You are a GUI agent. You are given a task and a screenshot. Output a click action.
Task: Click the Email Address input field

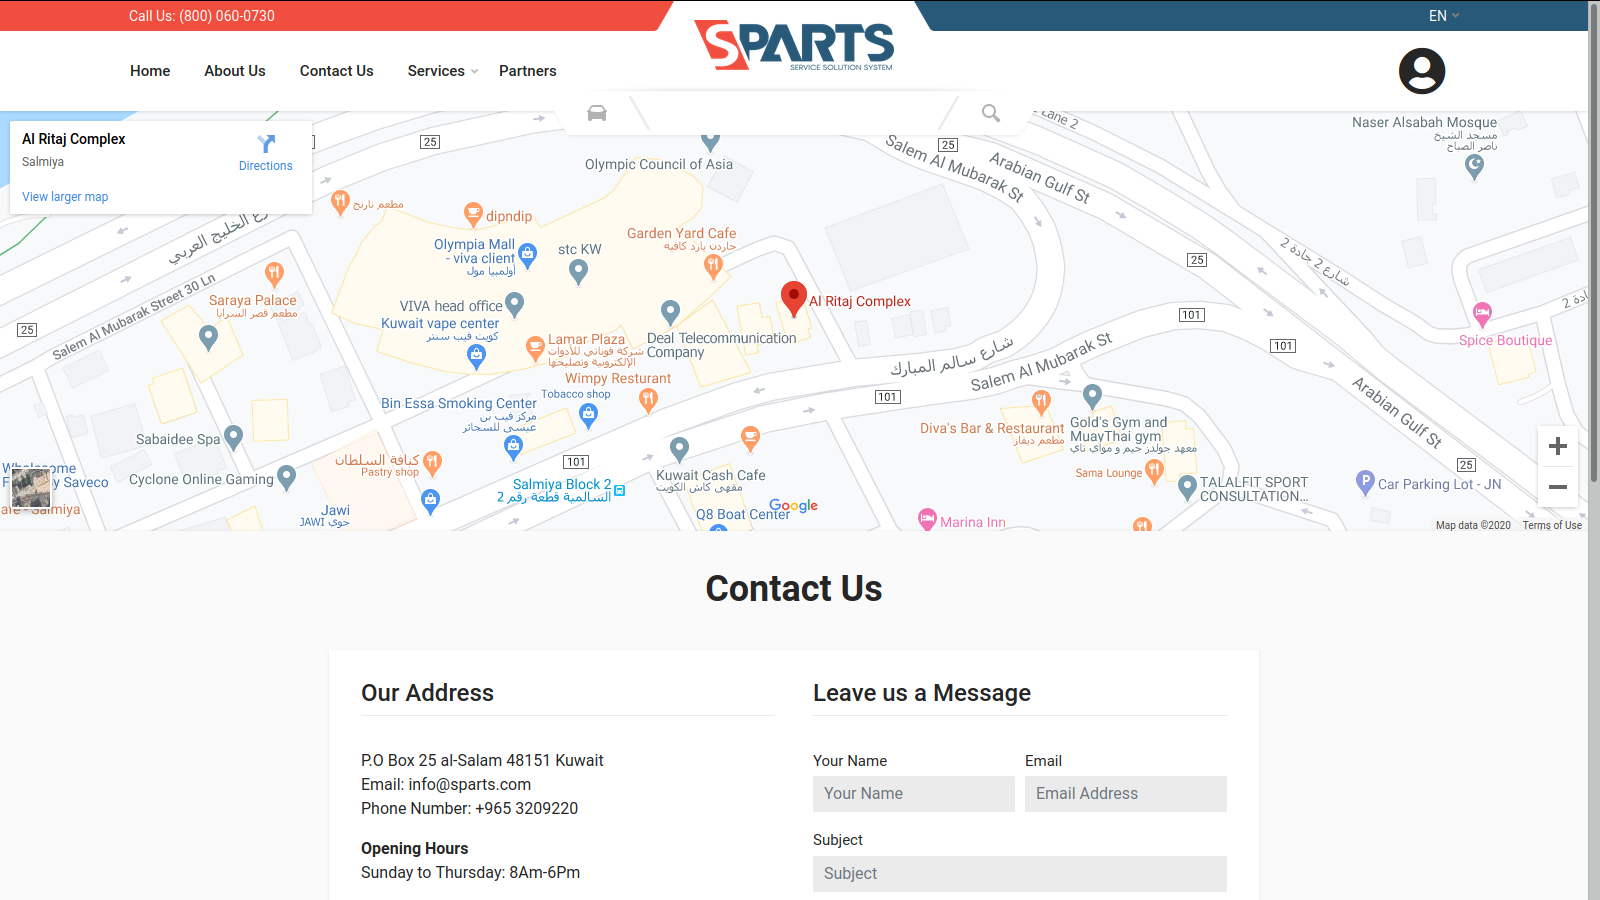tap(1126, 794)
